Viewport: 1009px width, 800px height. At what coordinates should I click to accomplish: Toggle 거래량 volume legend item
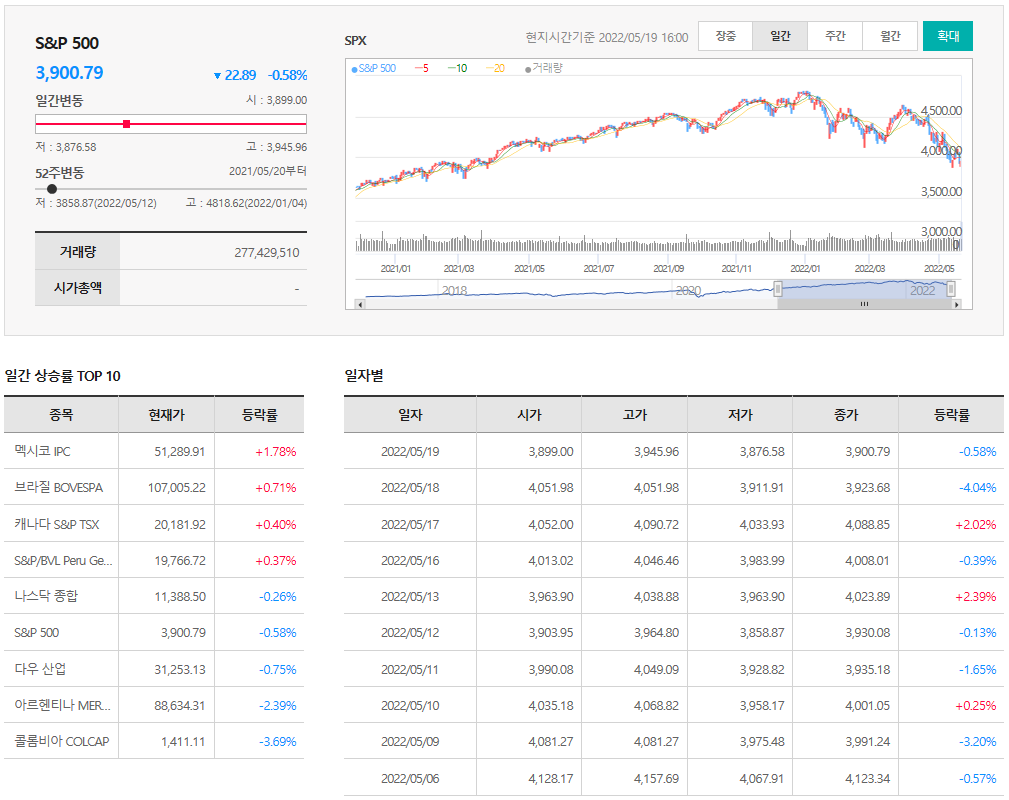544,68
